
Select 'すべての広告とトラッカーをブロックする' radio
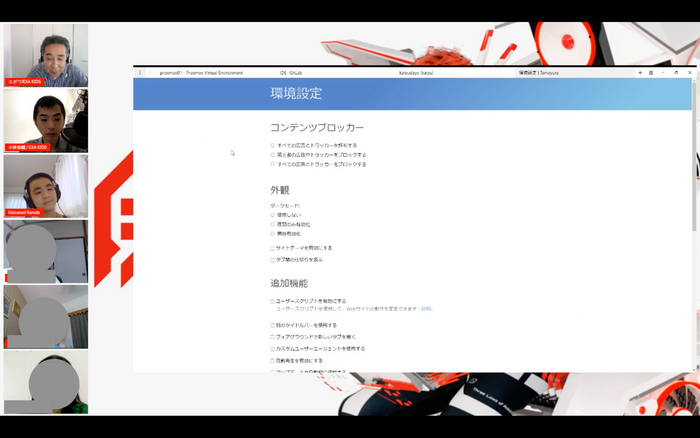(272, 164)
